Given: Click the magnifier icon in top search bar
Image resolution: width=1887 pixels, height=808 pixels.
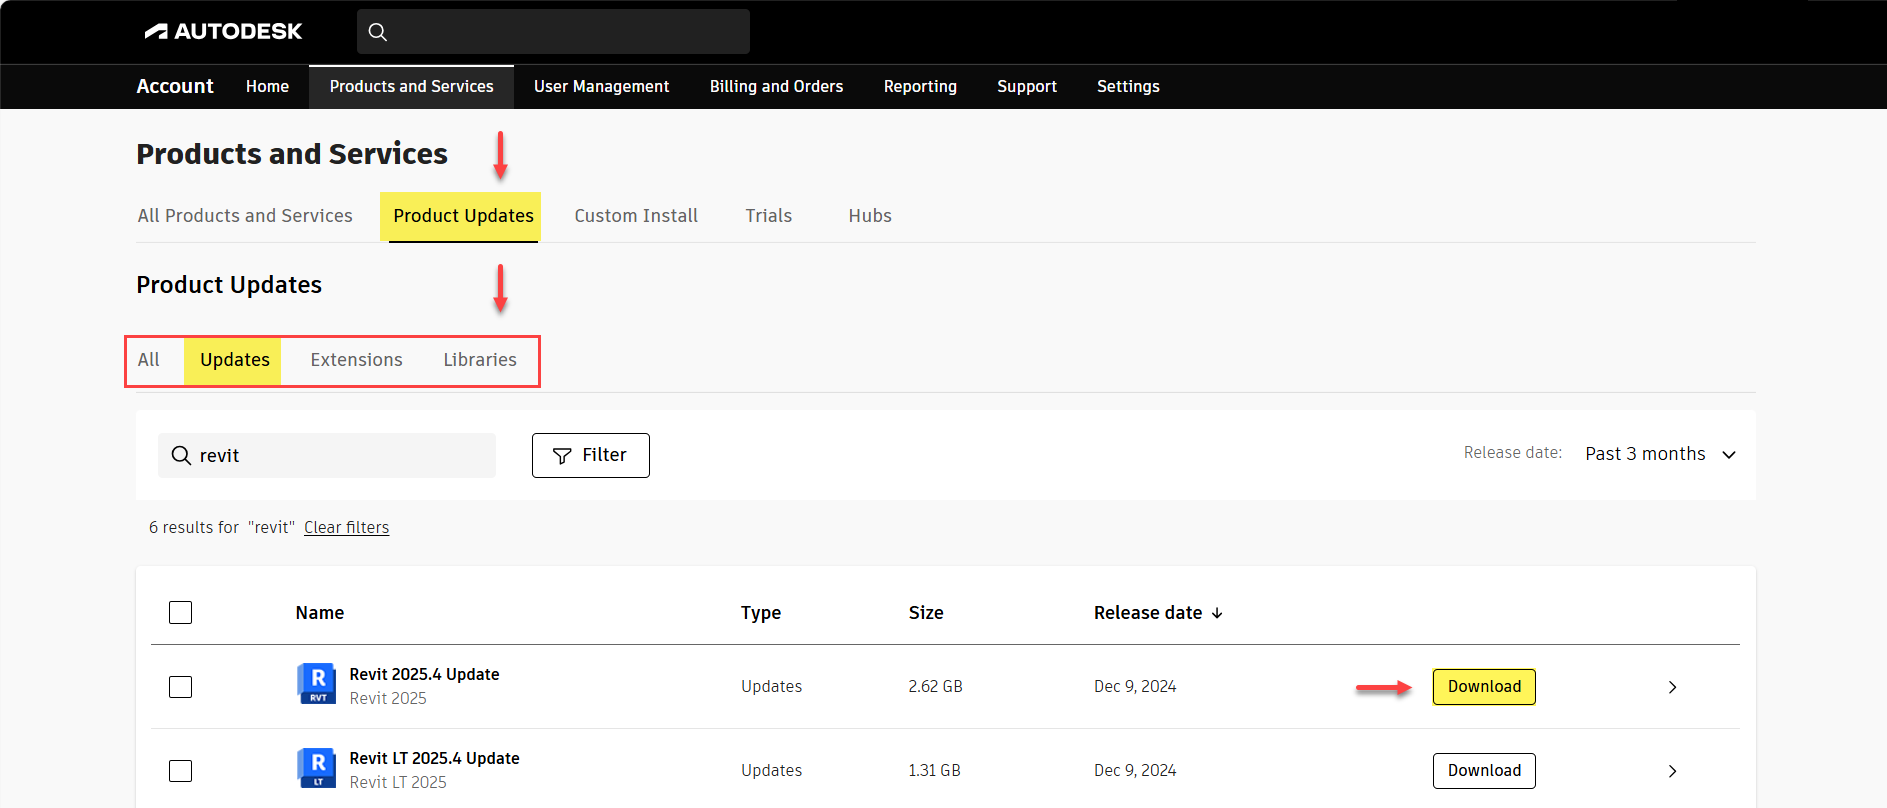Looking at the screenshot, I should click(378, 32).
